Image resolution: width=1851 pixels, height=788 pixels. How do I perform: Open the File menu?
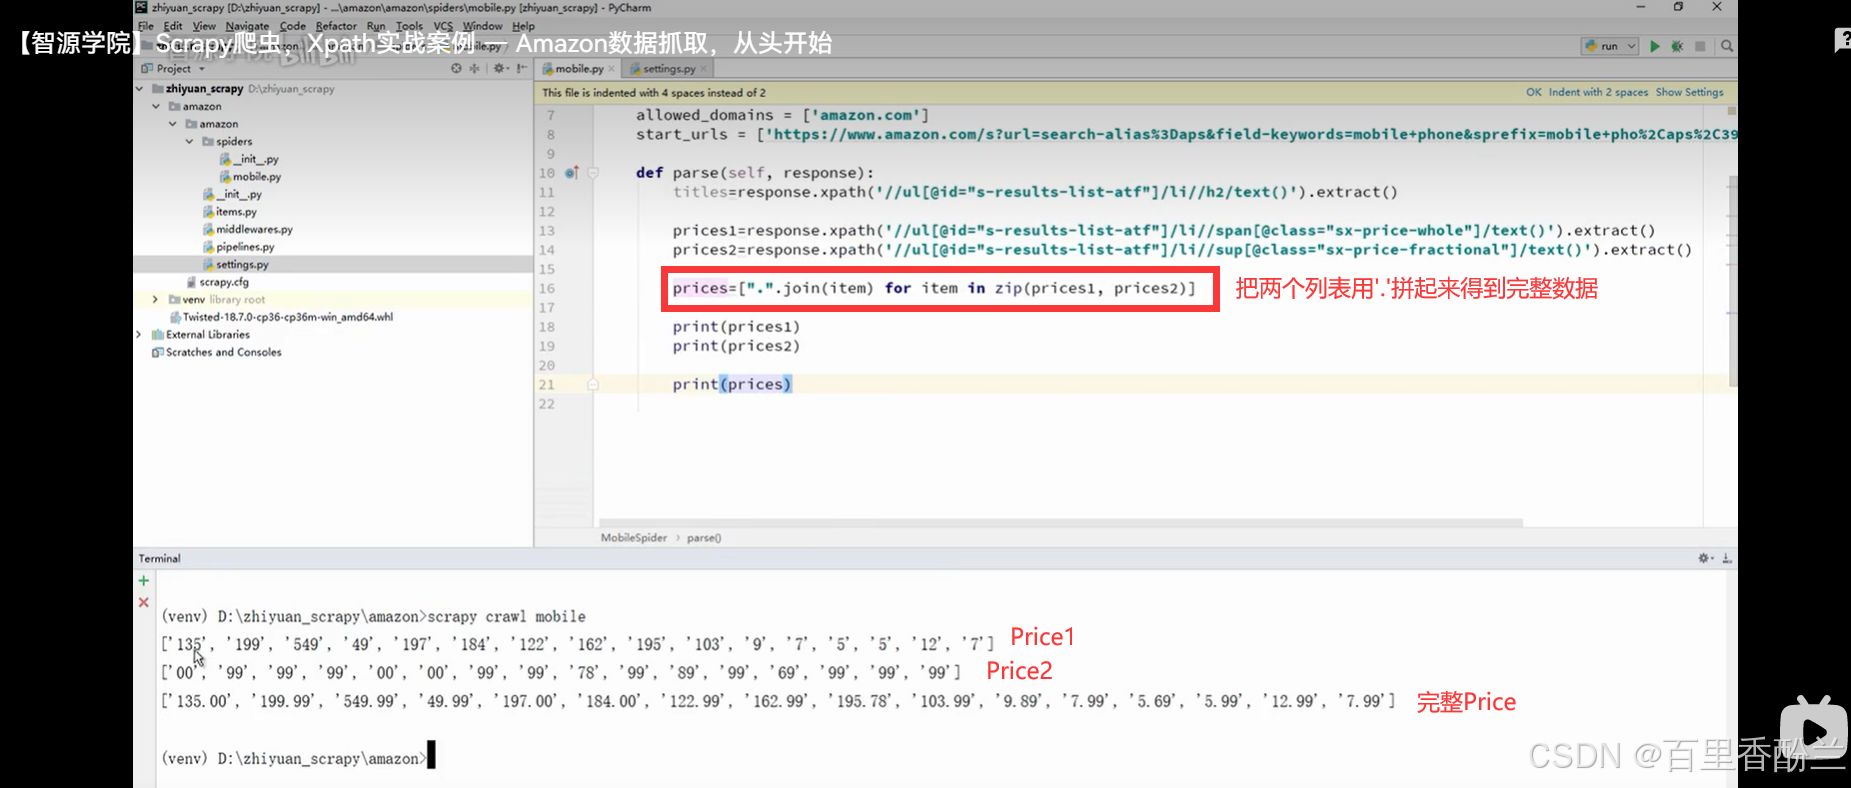click(x=146, y=26)
